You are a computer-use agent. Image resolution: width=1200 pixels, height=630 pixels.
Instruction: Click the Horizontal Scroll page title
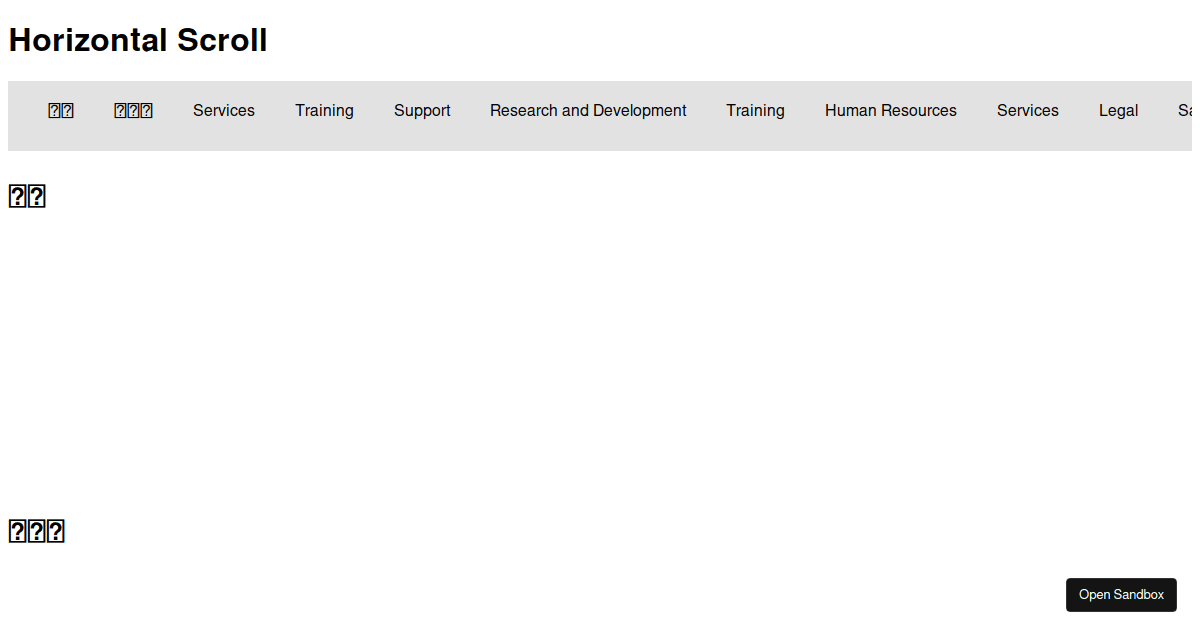click(137, 40)
